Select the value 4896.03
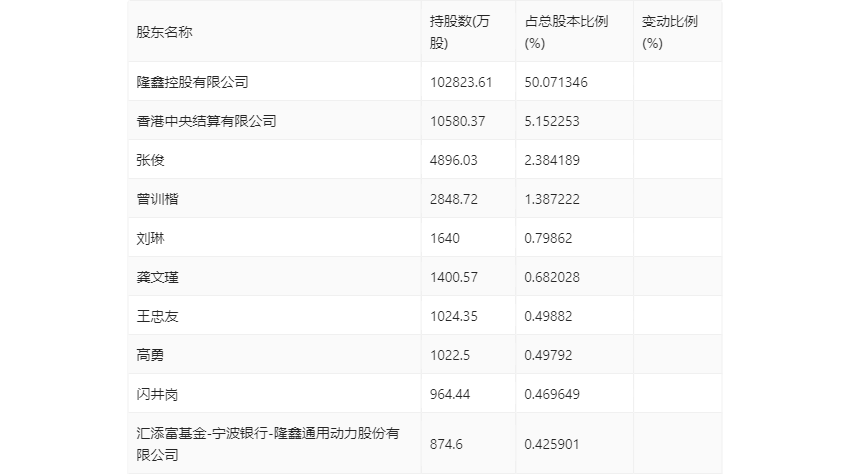The width and height of the screenshot is (850, 474). pyautogui.click(x=454, y=160)
